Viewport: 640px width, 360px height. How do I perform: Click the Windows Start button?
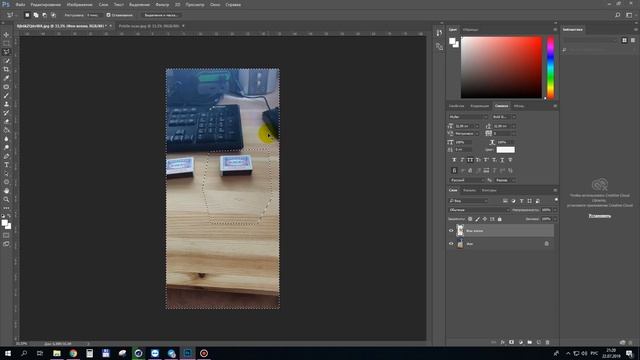click(8, 353)
